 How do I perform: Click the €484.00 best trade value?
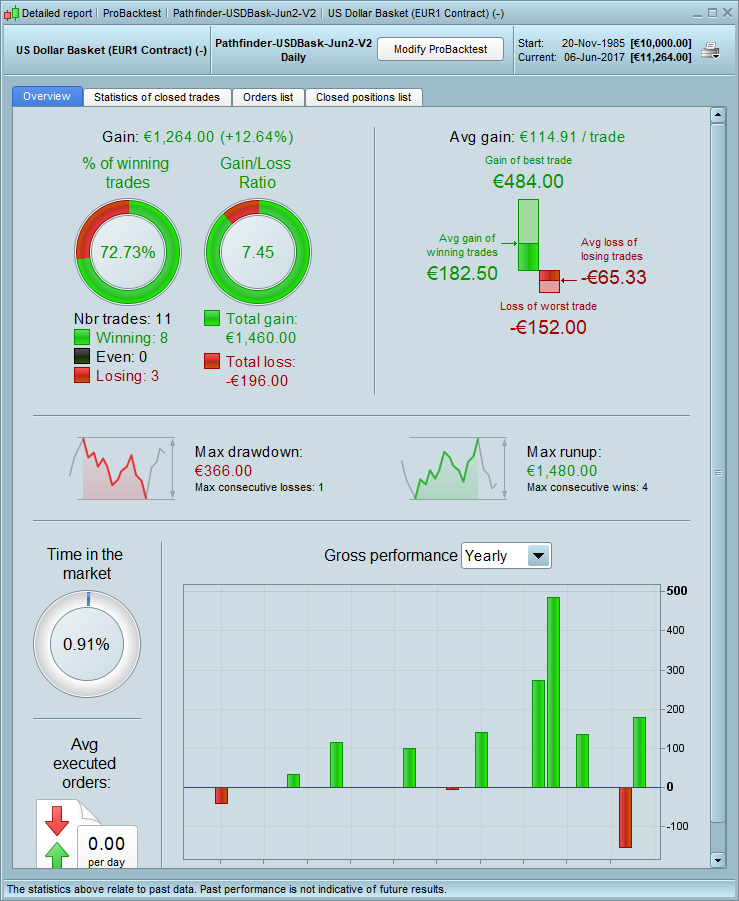tap(528, 181)
